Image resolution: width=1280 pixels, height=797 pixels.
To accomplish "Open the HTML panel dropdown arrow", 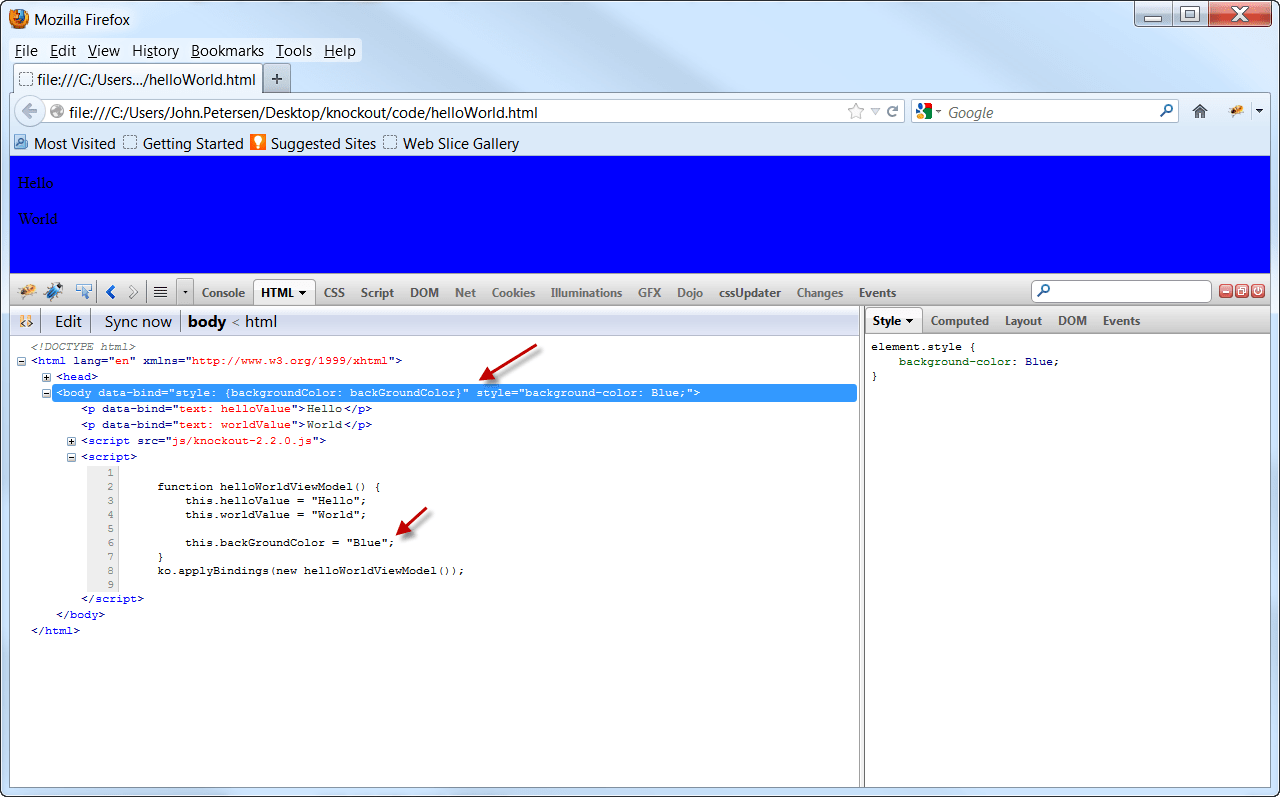I will click(301, 292).
